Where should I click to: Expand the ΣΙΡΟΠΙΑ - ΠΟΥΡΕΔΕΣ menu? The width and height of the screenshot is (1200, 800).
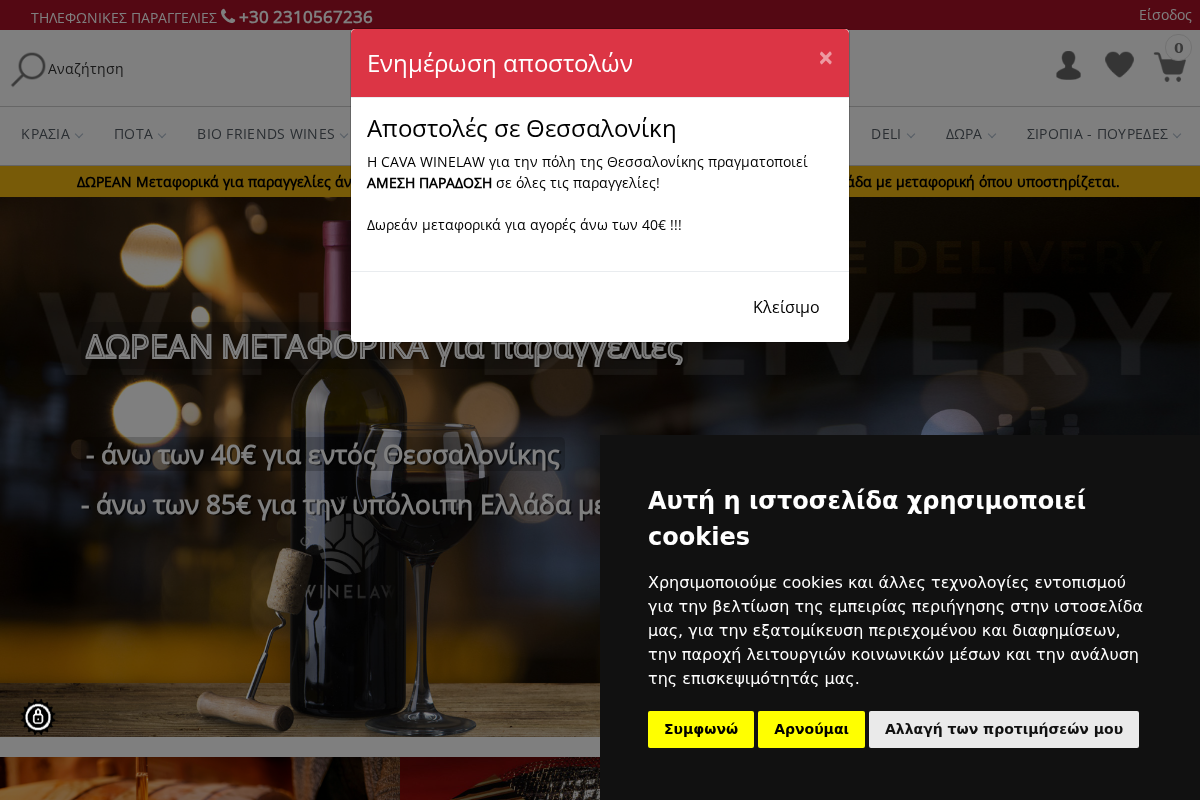(x=1104, y=134)
